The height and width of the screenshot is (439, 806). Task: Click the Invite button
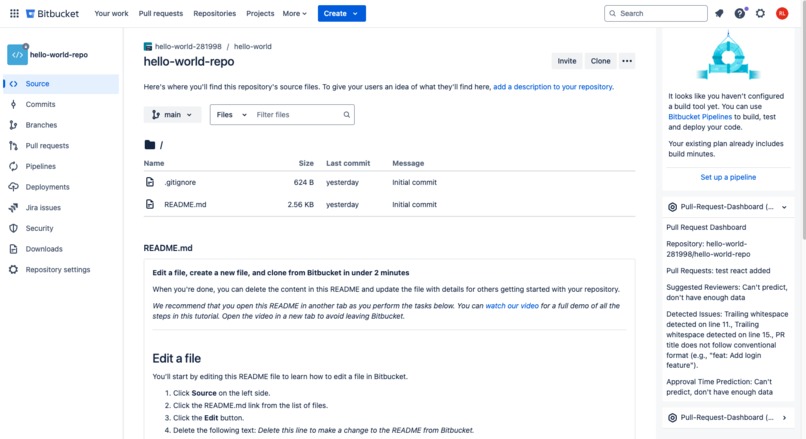[x=567, y=61]
